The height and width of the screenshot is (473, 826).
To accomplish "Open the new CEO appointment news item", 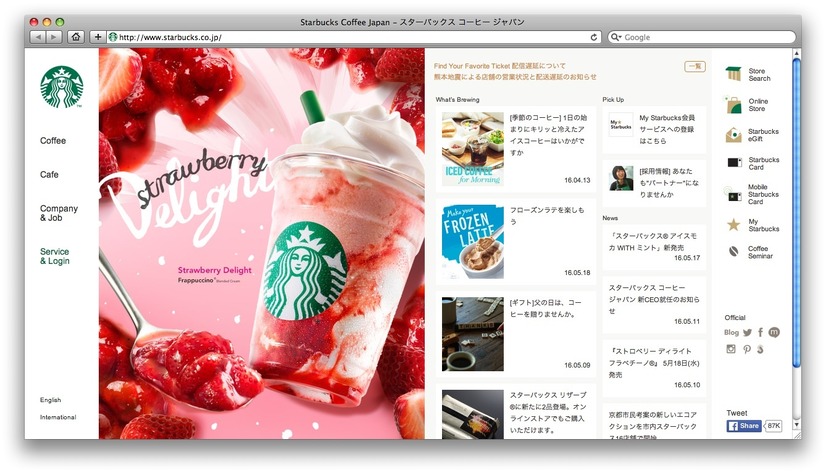I will click(x=654, y=305).
